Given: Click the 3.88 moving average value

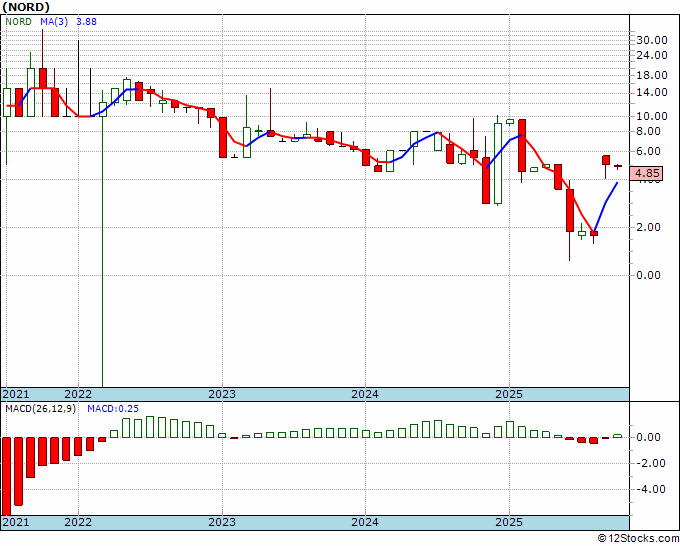Looking at the screenshot, I should [86, 22].
